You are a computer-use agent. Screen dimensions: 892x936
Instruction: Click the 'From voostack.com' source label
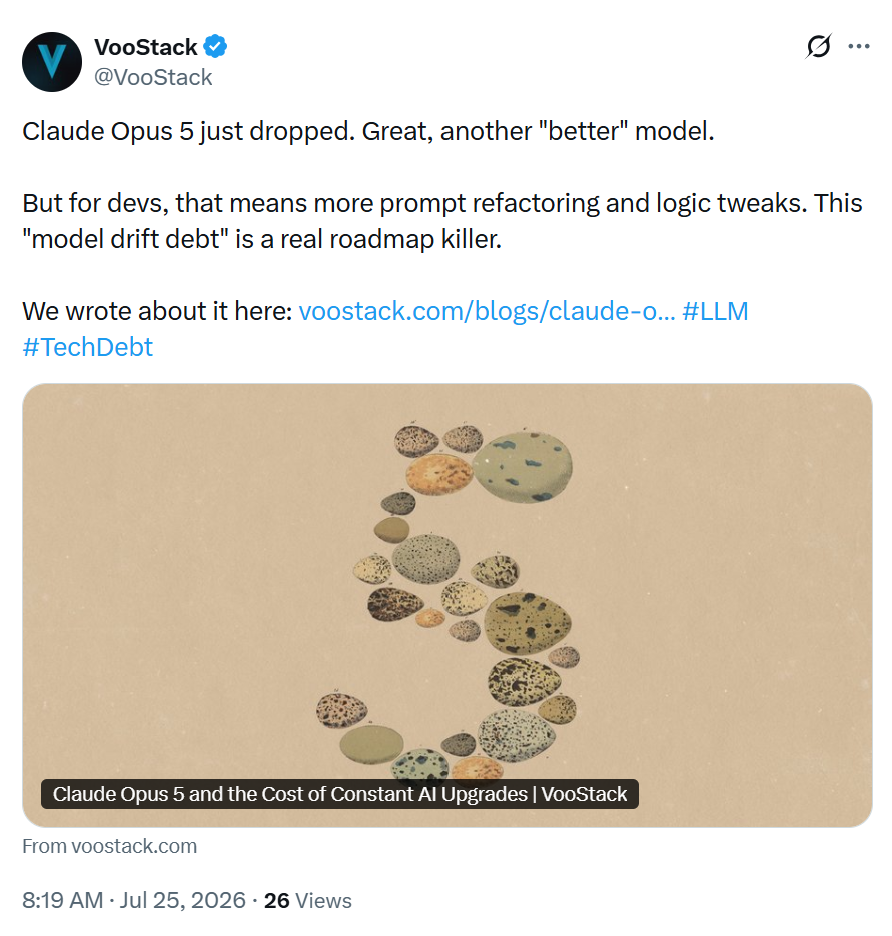pos(109,846)
